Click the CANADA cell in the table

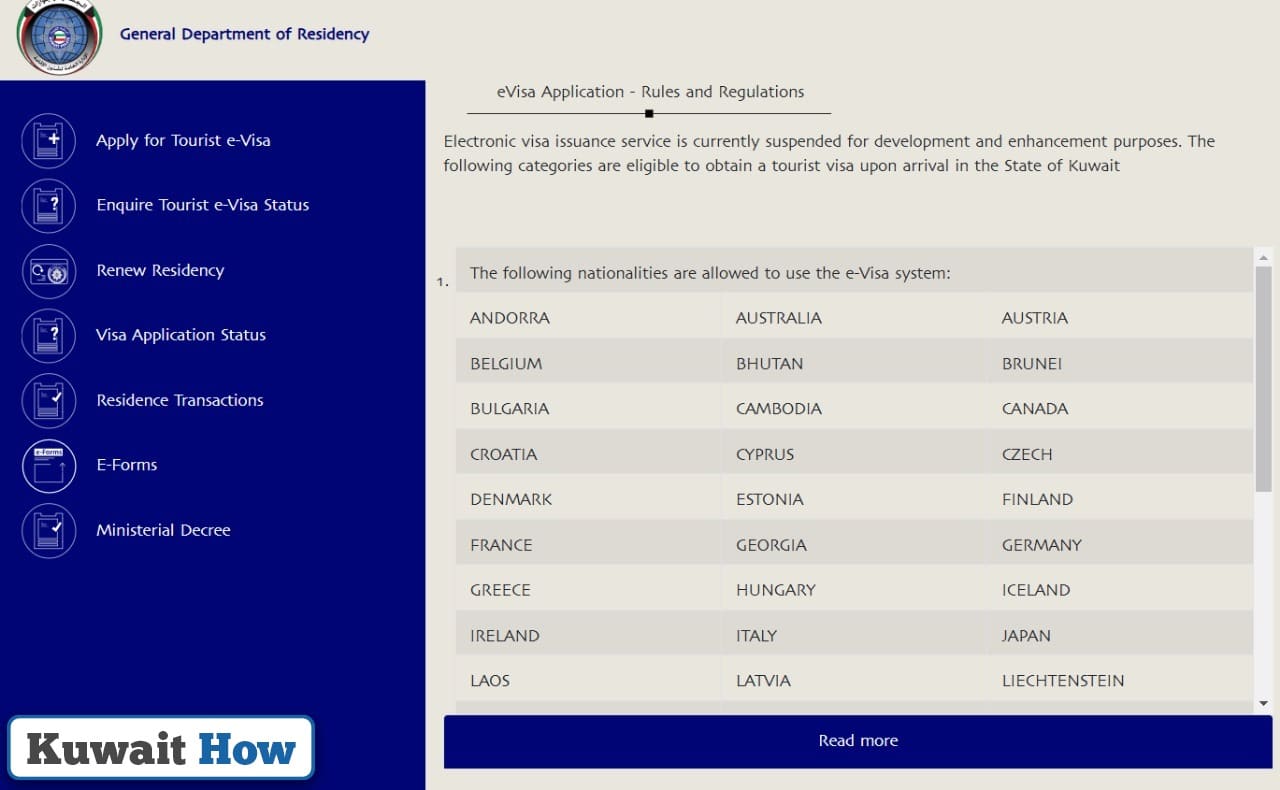[x=1035, y=408]
